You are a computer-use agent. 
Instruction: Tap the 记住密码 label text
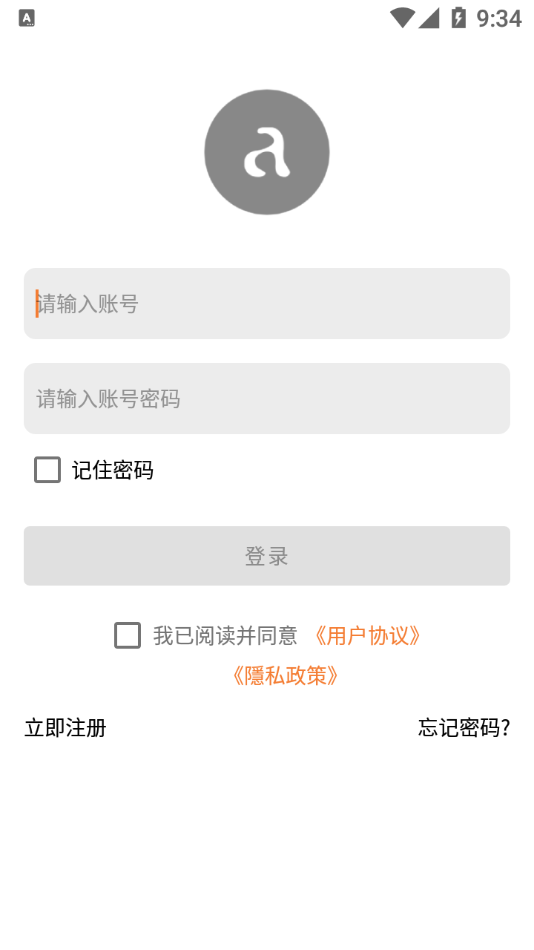(113, 470)
